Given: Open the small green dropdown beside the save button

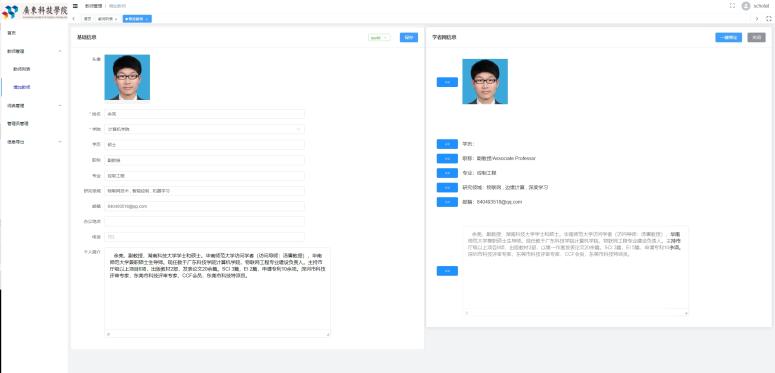Looking at the screenshot, I should coord(379,38).
